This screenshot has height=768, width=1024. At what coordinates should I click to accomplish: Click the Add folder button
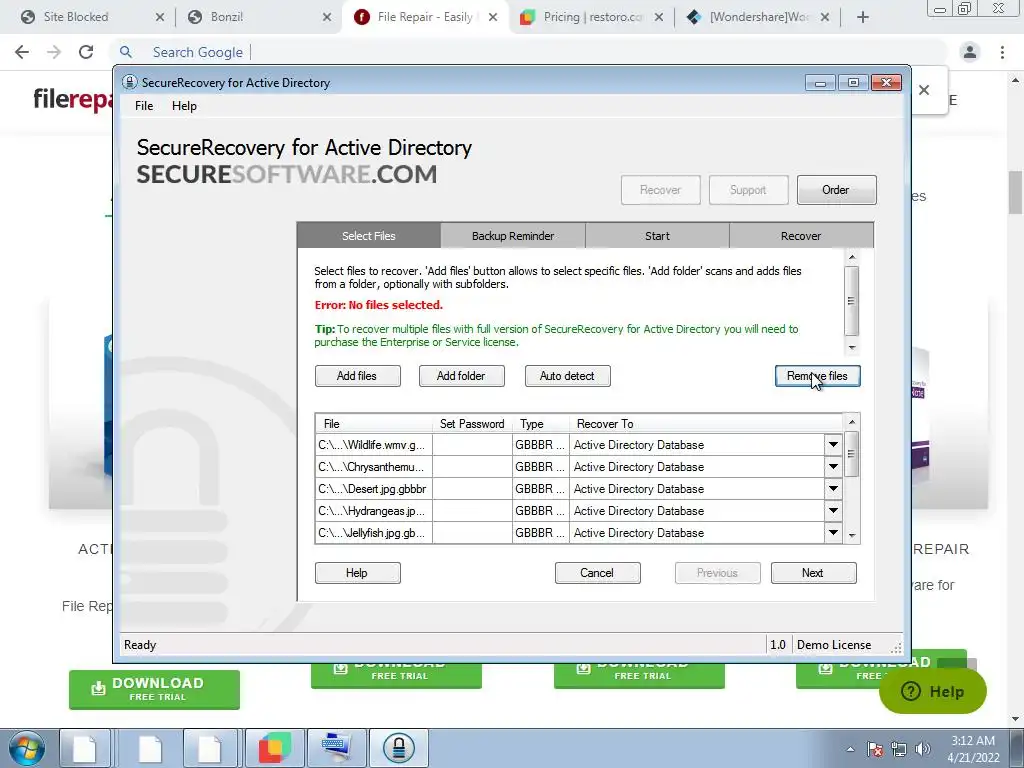point(461,376)
